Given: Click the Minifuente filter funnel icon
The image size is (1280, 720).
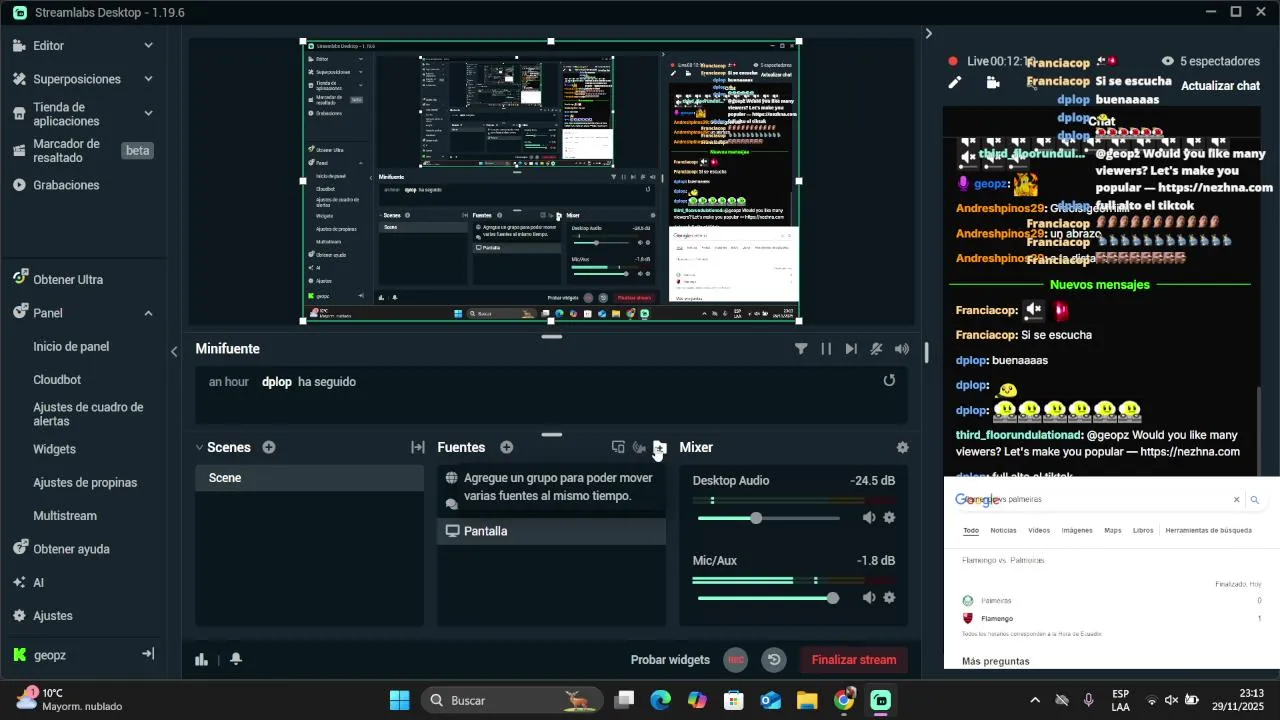Looking at the screenshot, I should [x=801, y=349].
